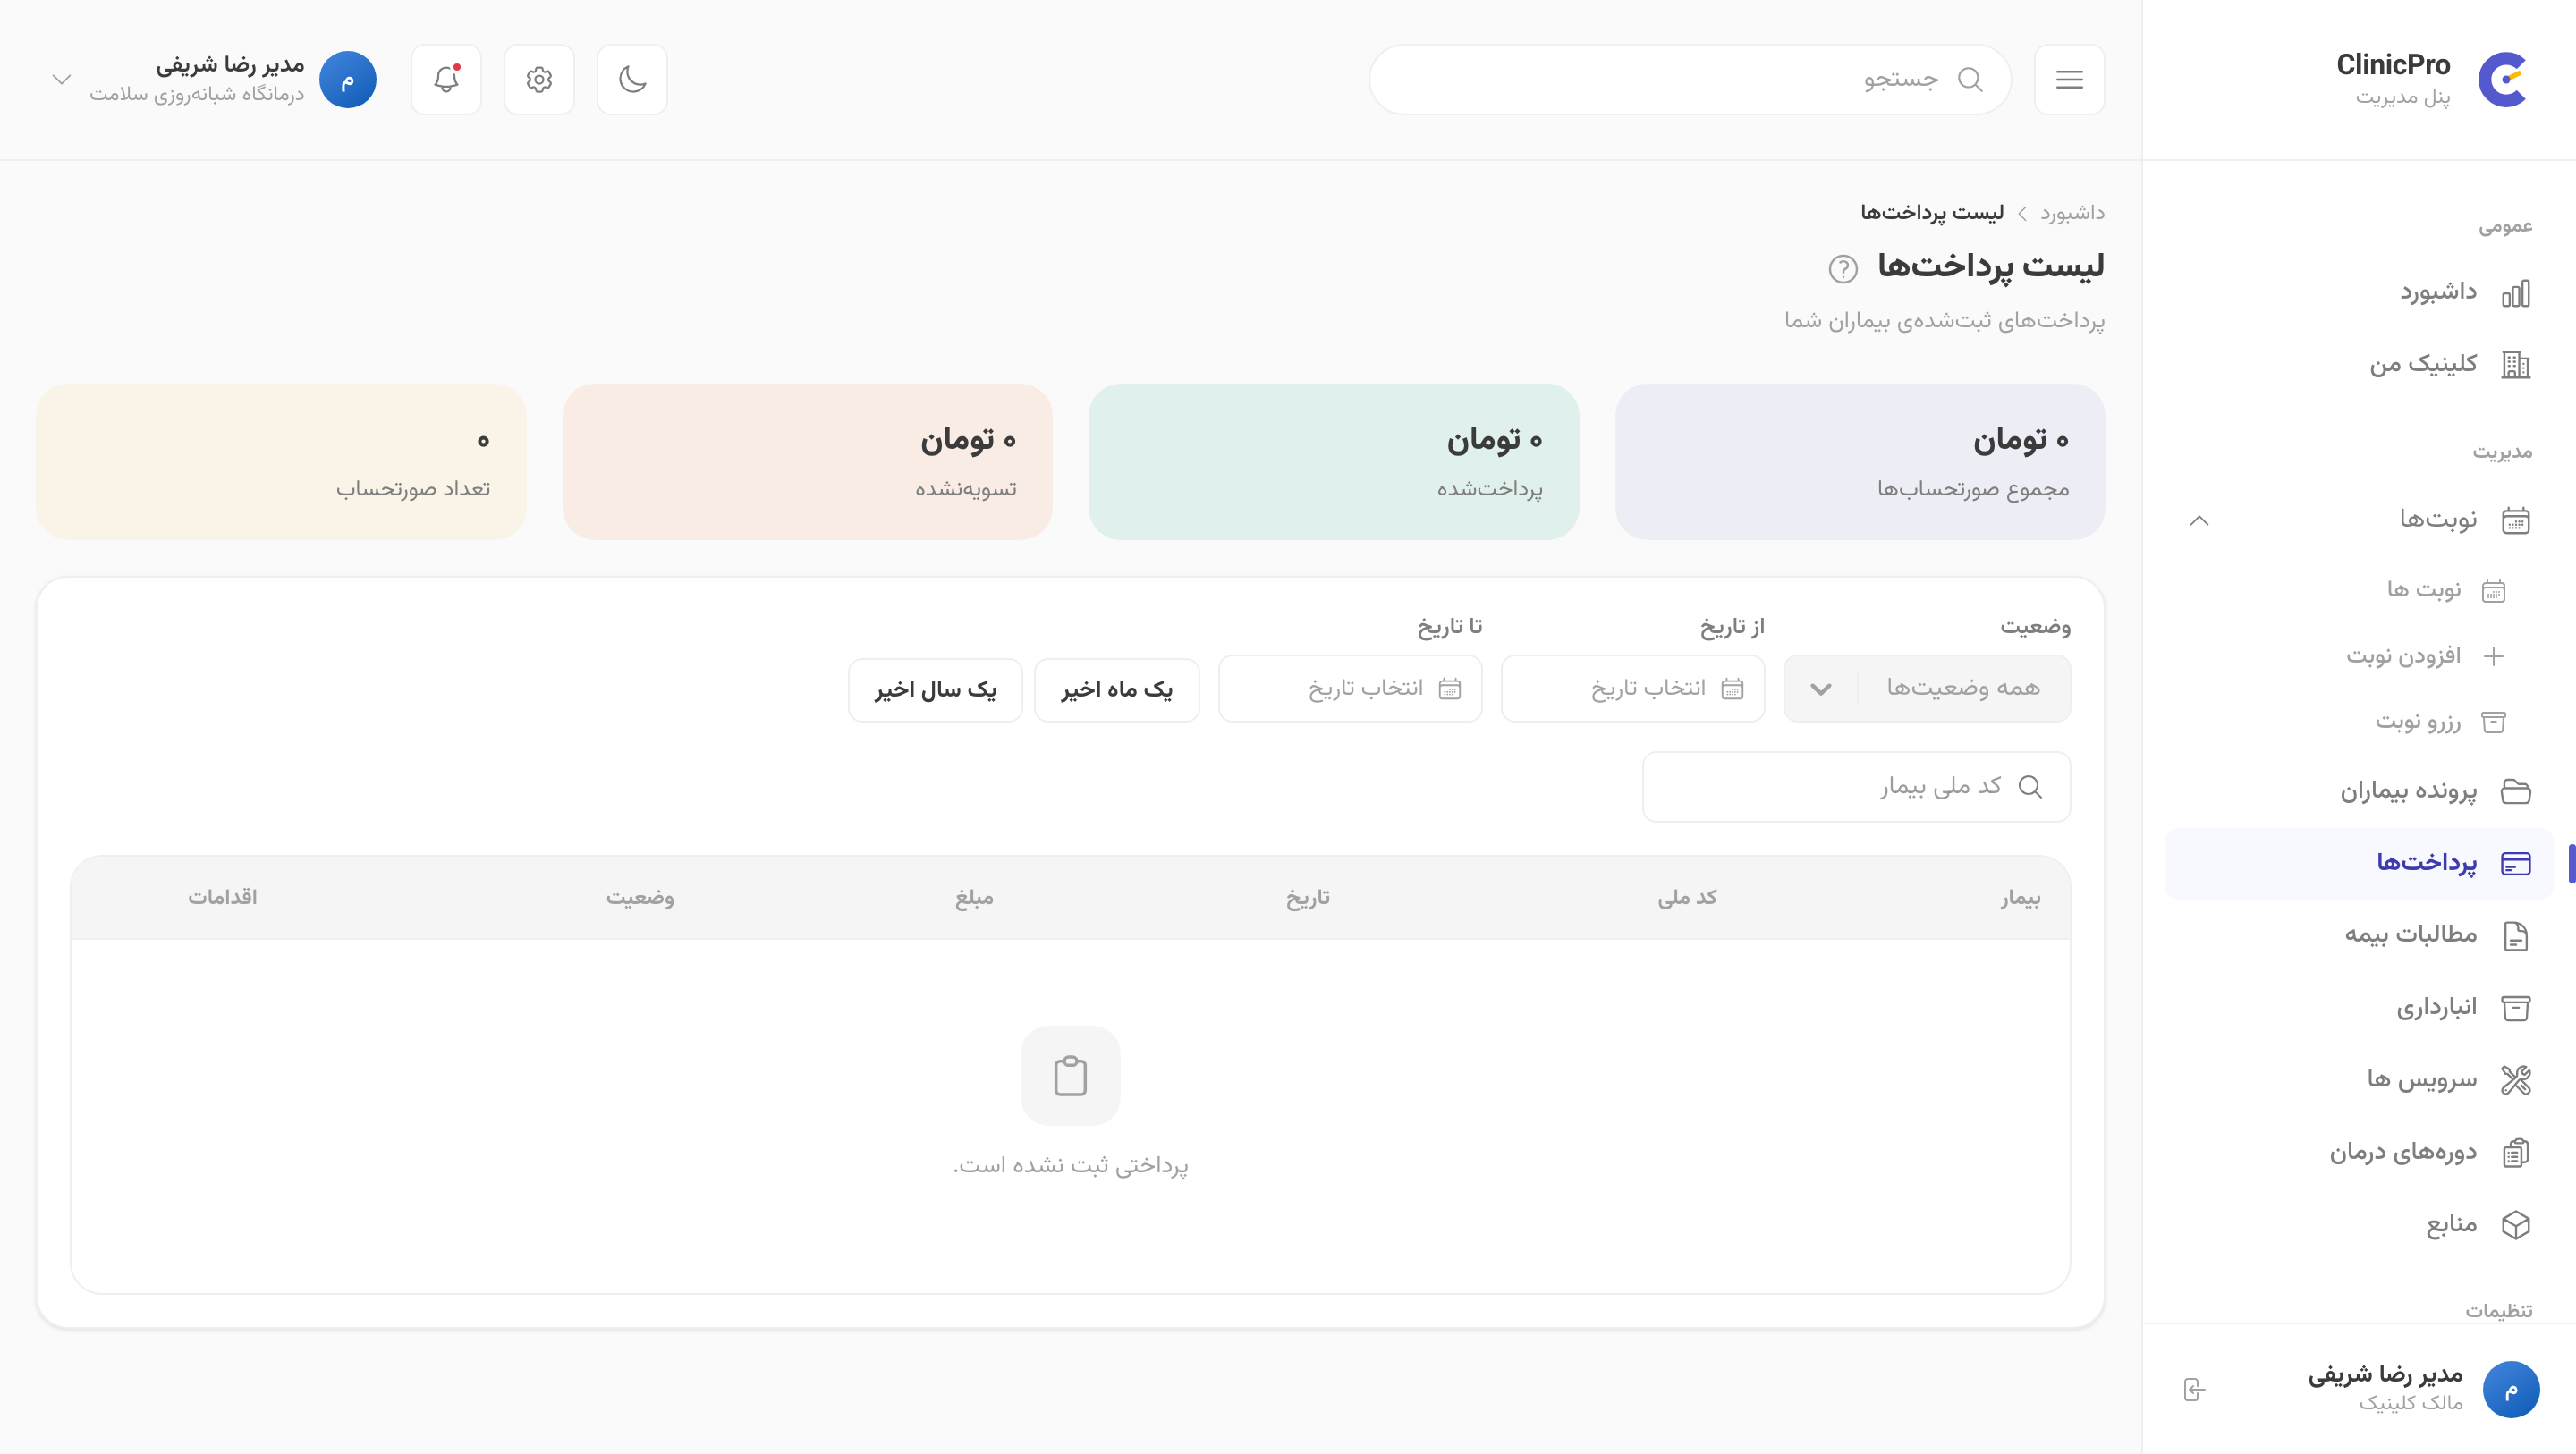This screenshot has height=1454, width=2576.
Task: Click the کد ملی column header
Action: coord(1687,898)
